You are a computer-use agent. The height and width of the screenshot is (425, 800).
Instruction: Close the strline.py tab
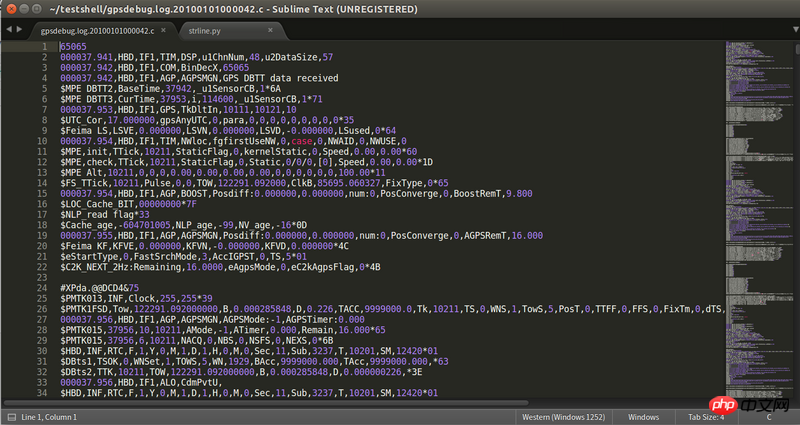click(270, 30)
